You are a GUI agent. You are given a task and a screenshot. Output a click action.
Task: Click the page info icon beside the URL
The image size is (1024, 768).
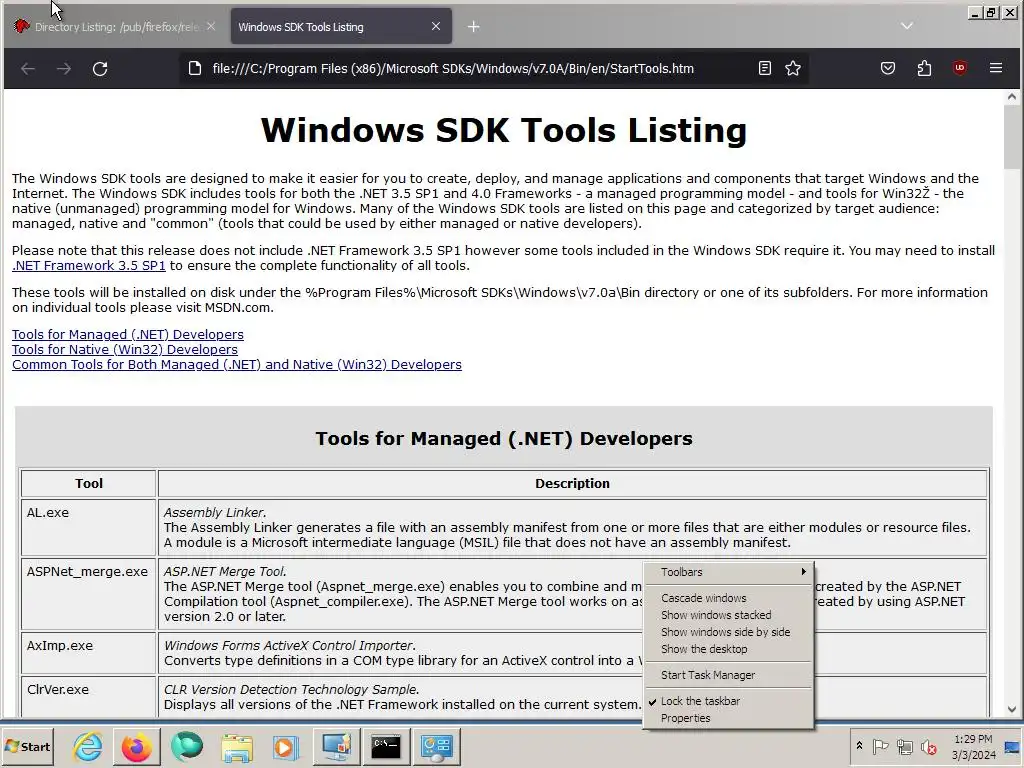(195, 69)
